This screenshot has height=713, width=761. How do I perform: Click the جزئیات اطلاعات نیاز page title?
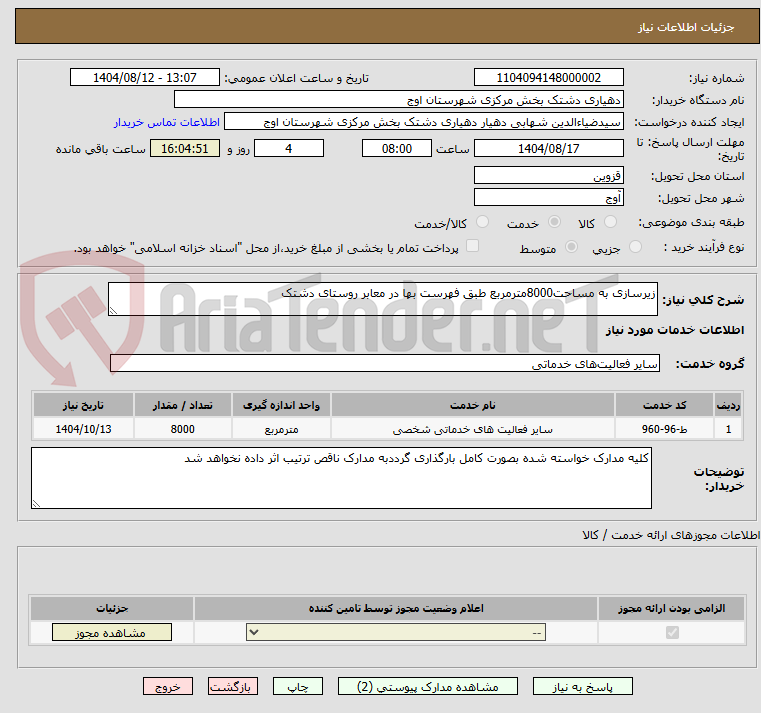click(686, 27)
